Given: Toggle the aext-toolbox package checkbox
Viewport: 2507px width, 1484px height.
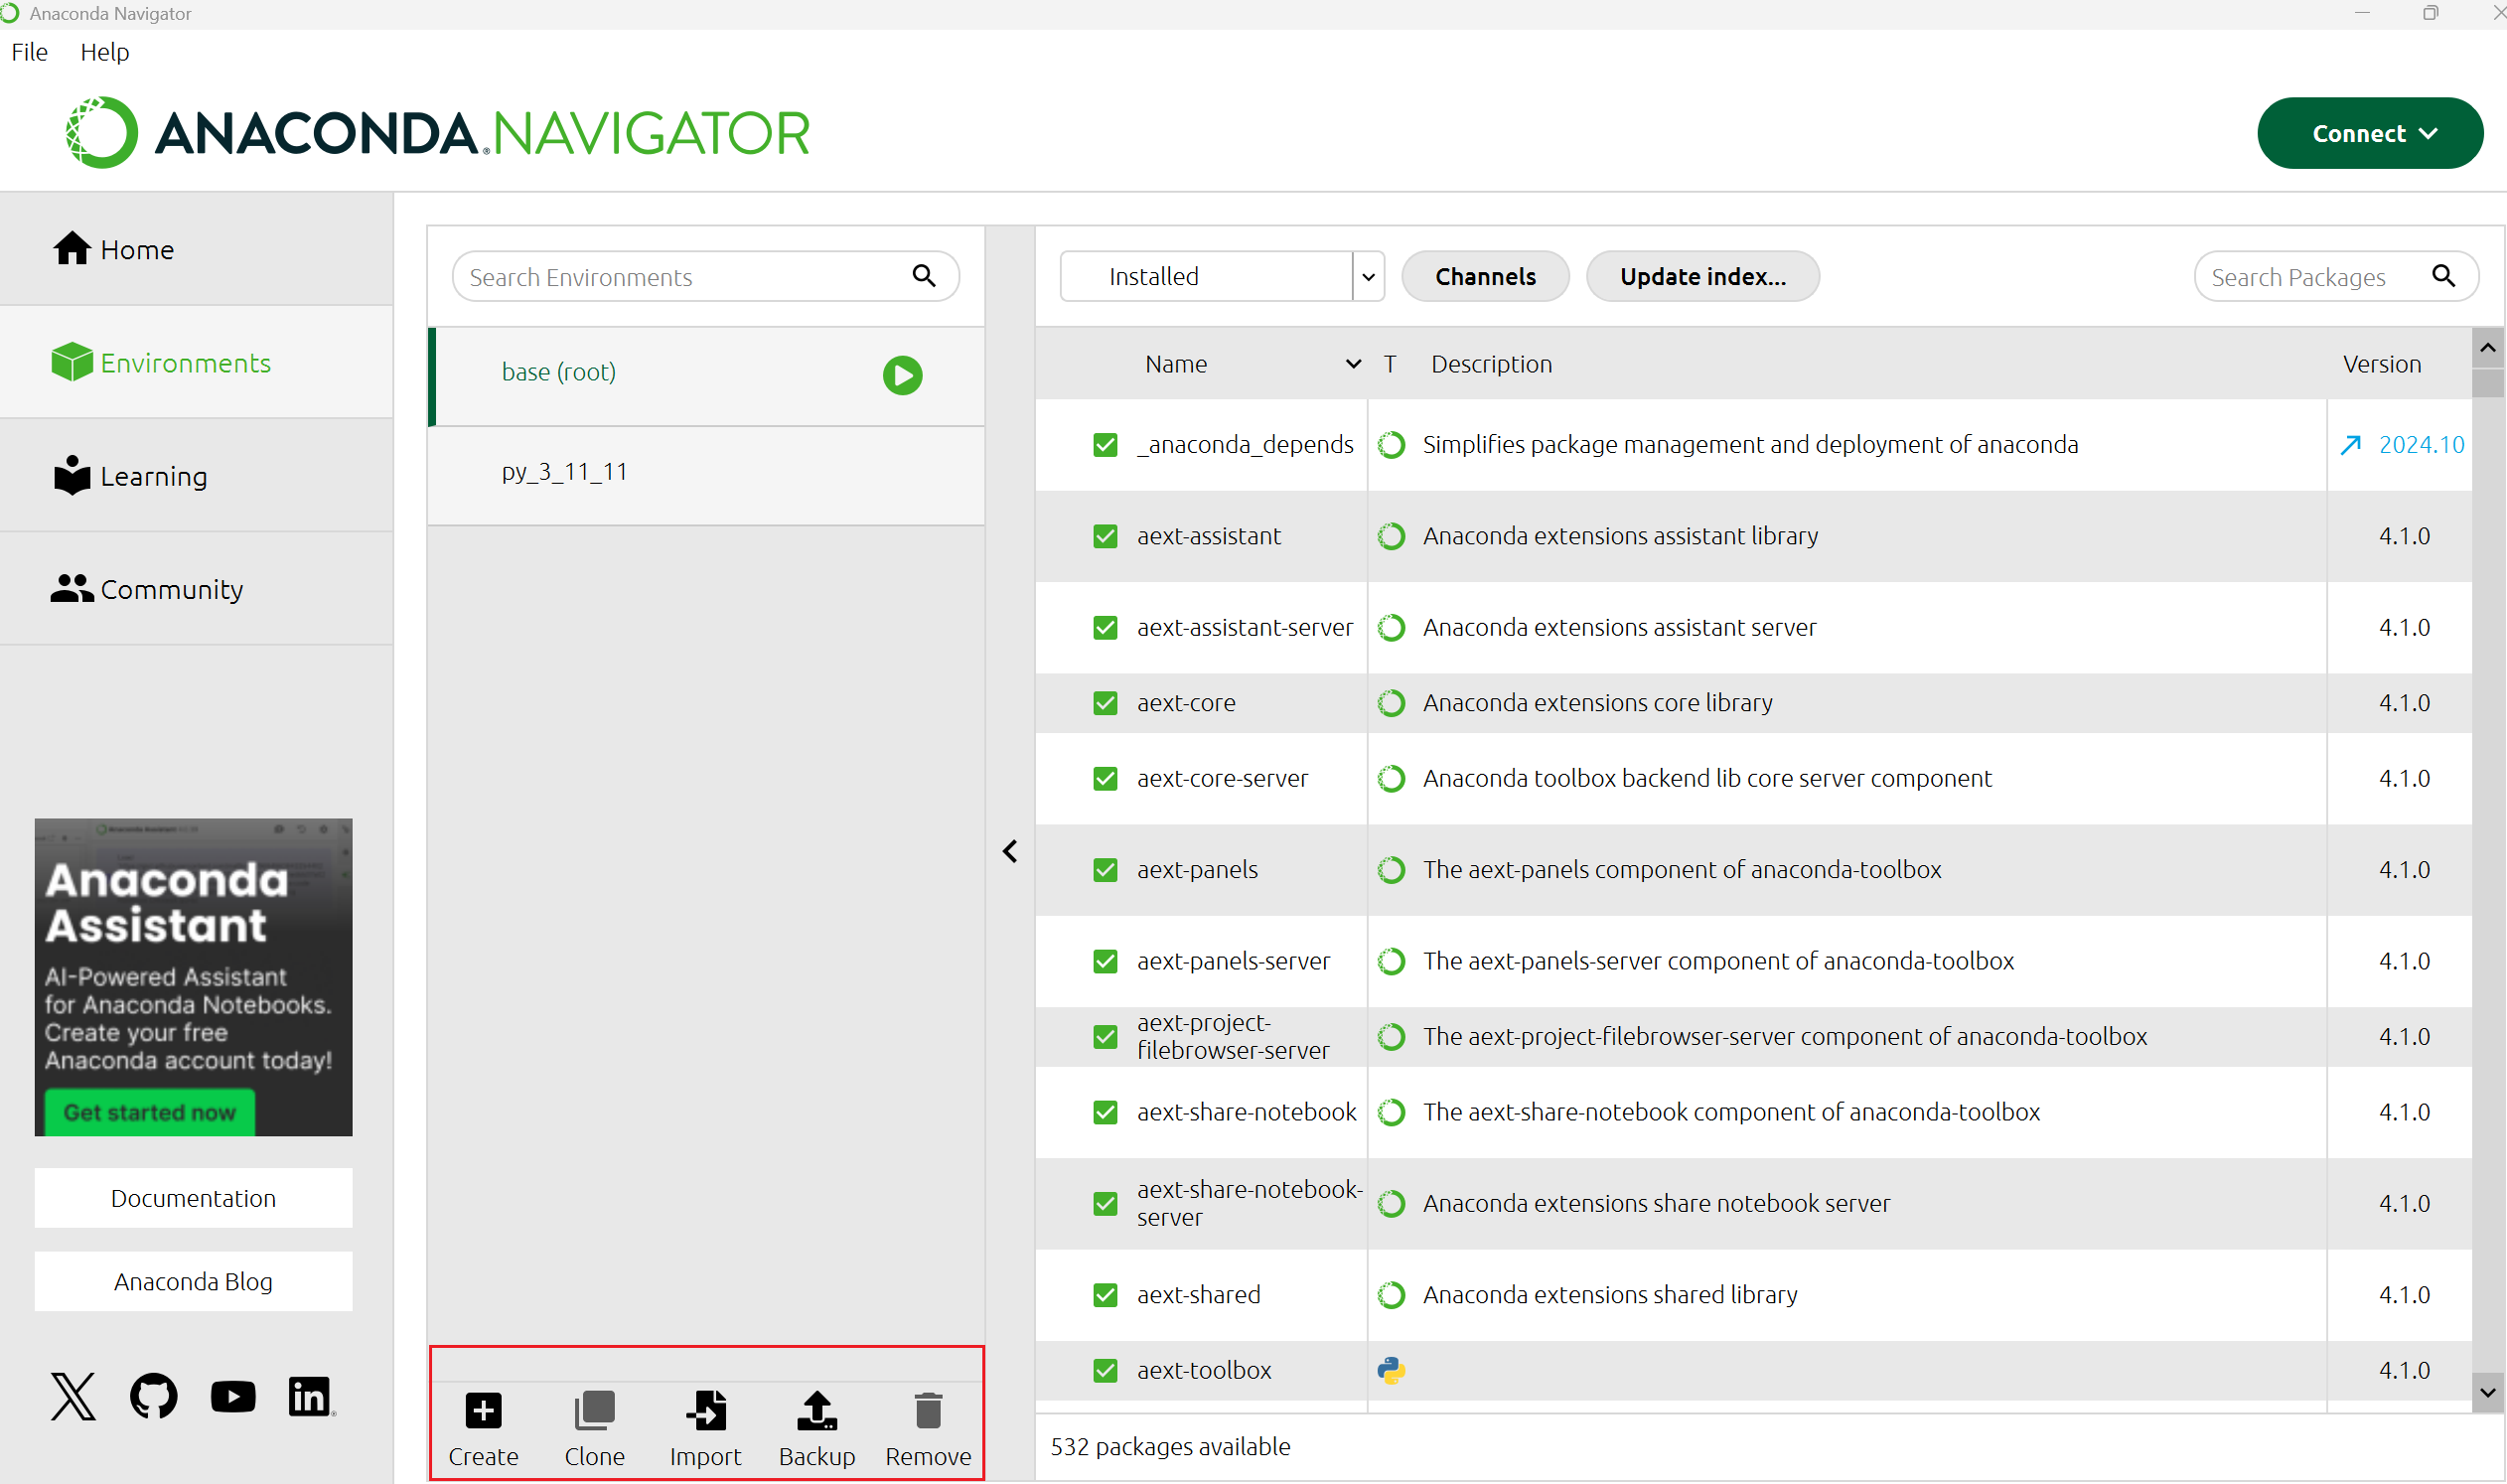Looking at the screenshot, I should click(1104, 1370).
